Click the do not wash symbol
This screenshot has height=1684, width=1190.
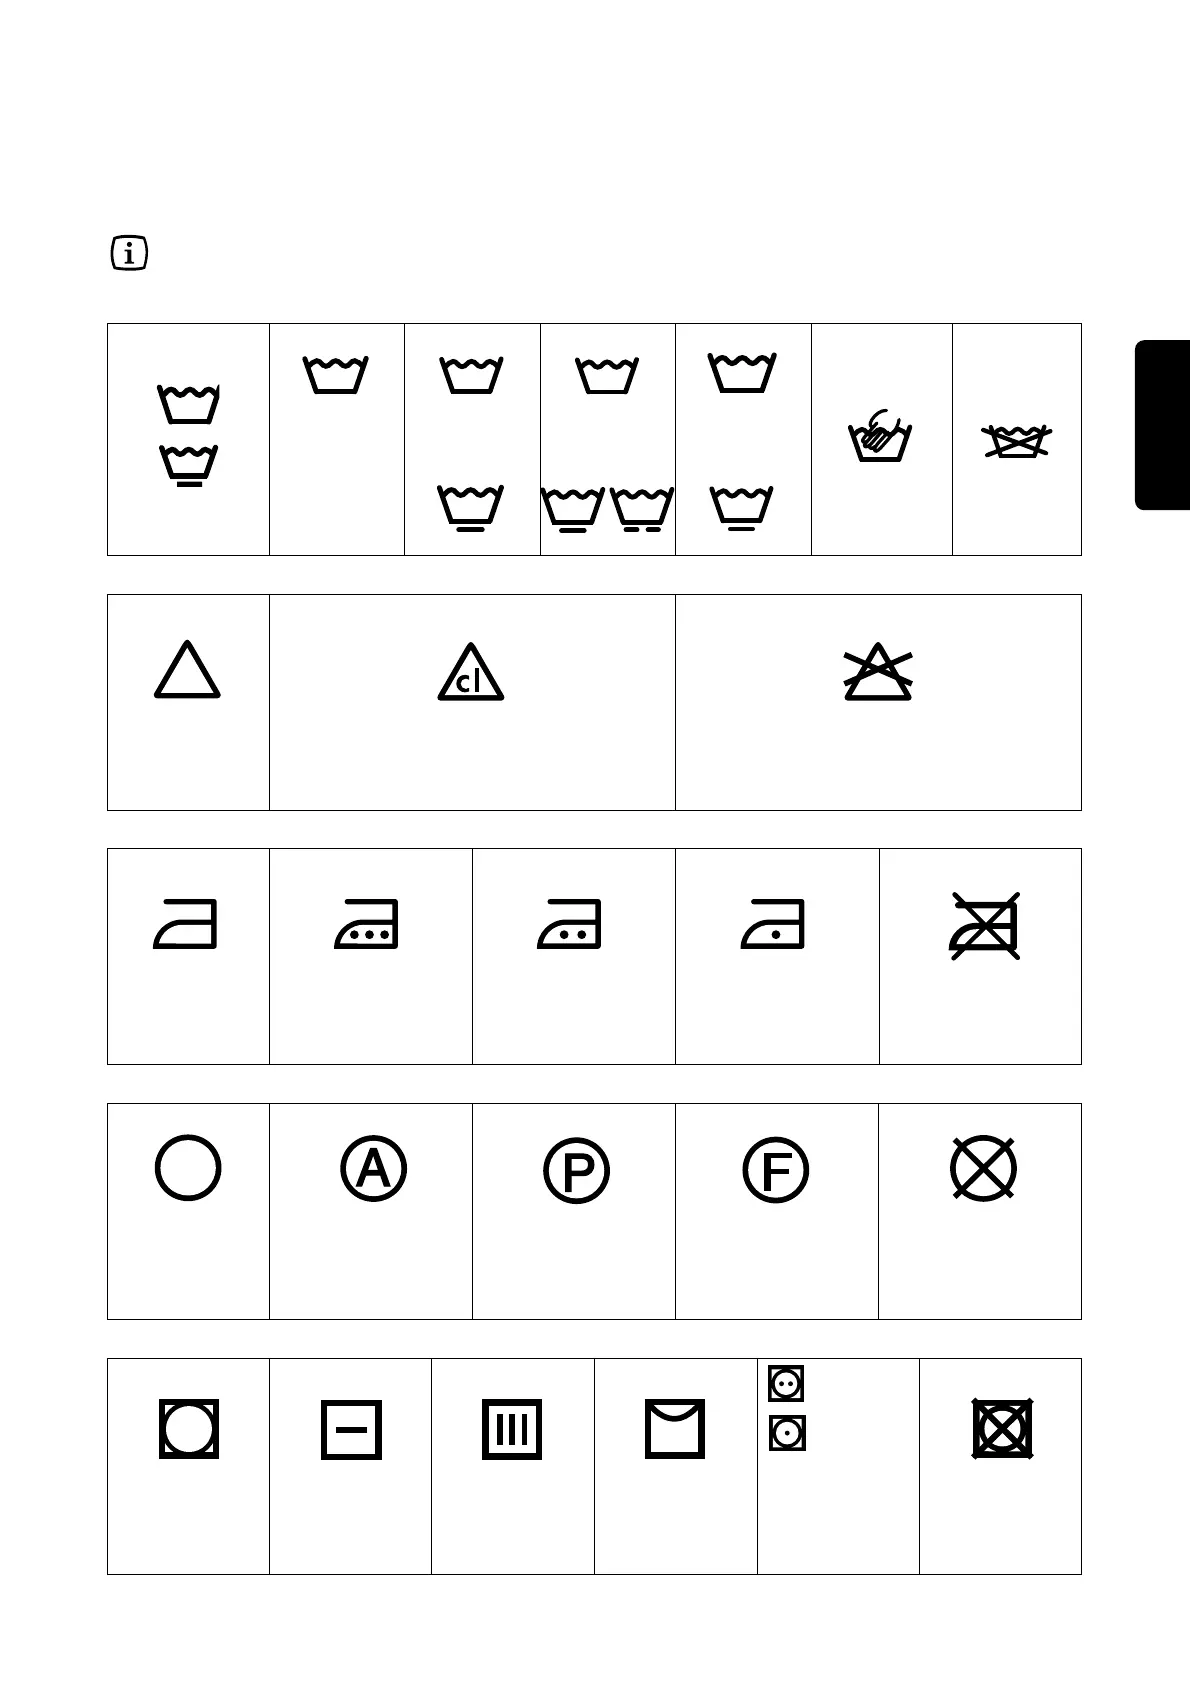(1016, 441)
